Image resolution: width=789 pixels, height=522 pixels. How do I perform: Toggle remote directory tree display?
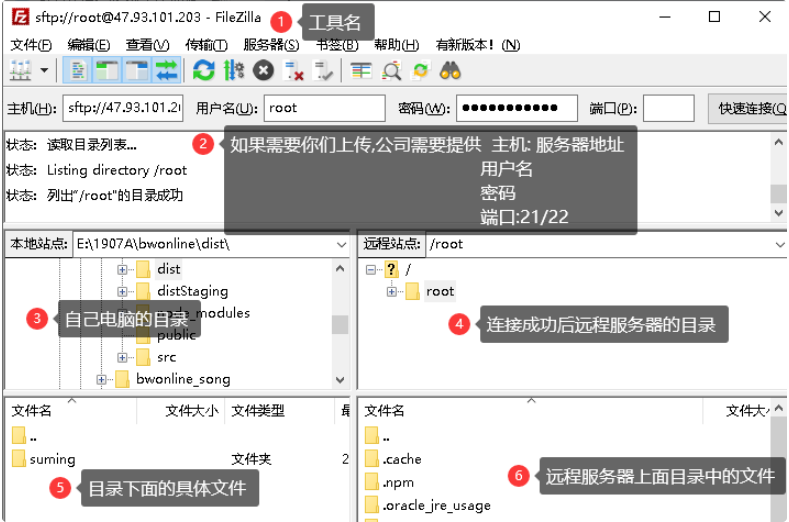[136, 71]
